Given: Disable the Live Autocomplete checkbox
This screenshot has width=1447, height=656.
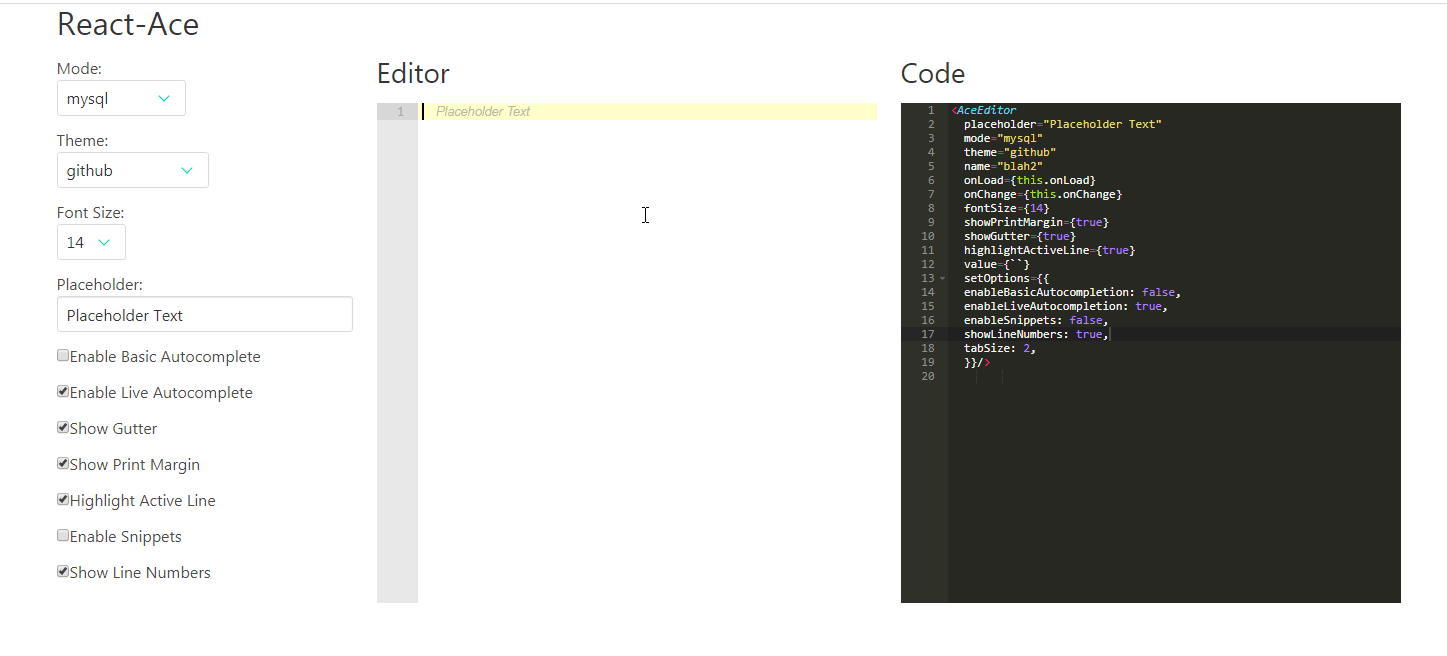Looking at the screenshot, I should pyautogui.click(x=63, y=391).
